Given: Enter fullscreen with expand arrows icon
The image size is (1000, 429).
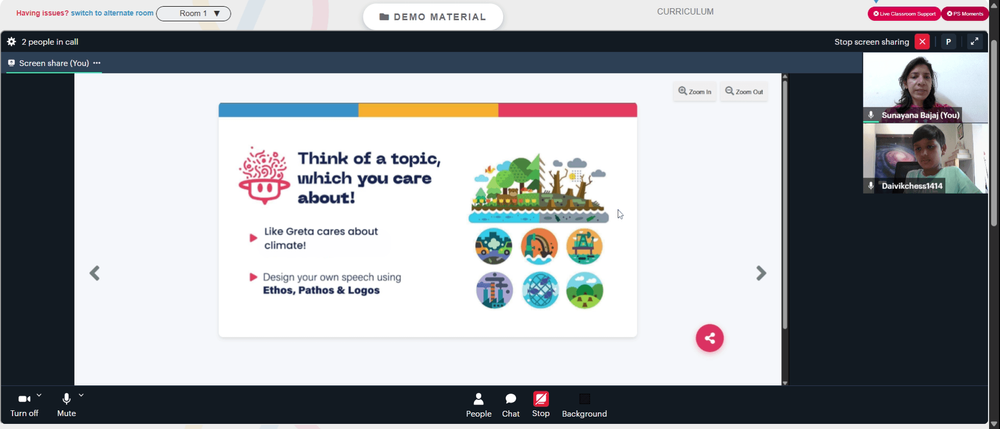Looking at the screenshot, I should 974,42.
